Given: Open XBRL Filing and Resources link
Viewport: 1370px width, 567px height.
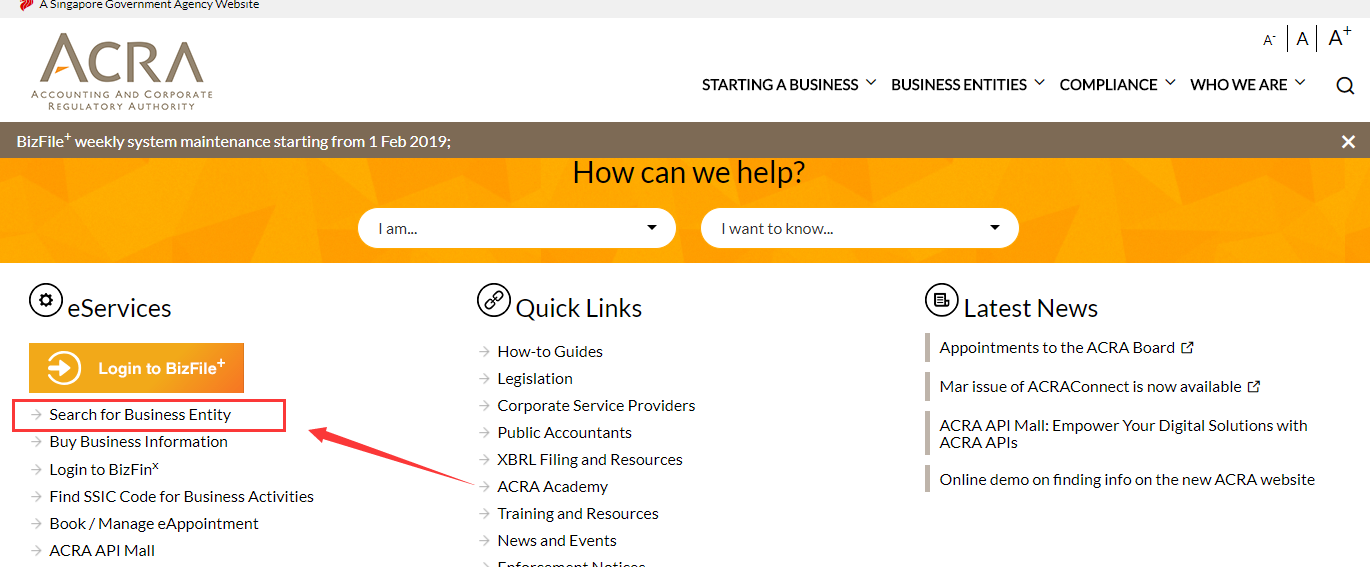Looking at the screenshot, I should pos(589,460).
